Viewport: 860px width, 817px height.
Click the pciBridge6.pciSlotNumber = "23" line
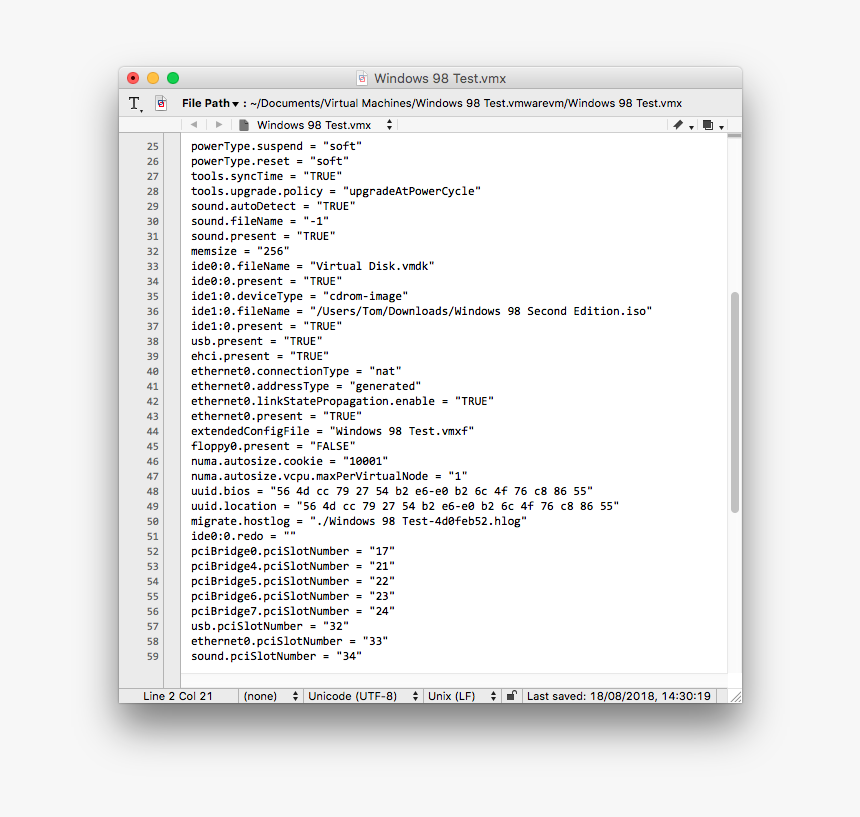pos(293,596)
